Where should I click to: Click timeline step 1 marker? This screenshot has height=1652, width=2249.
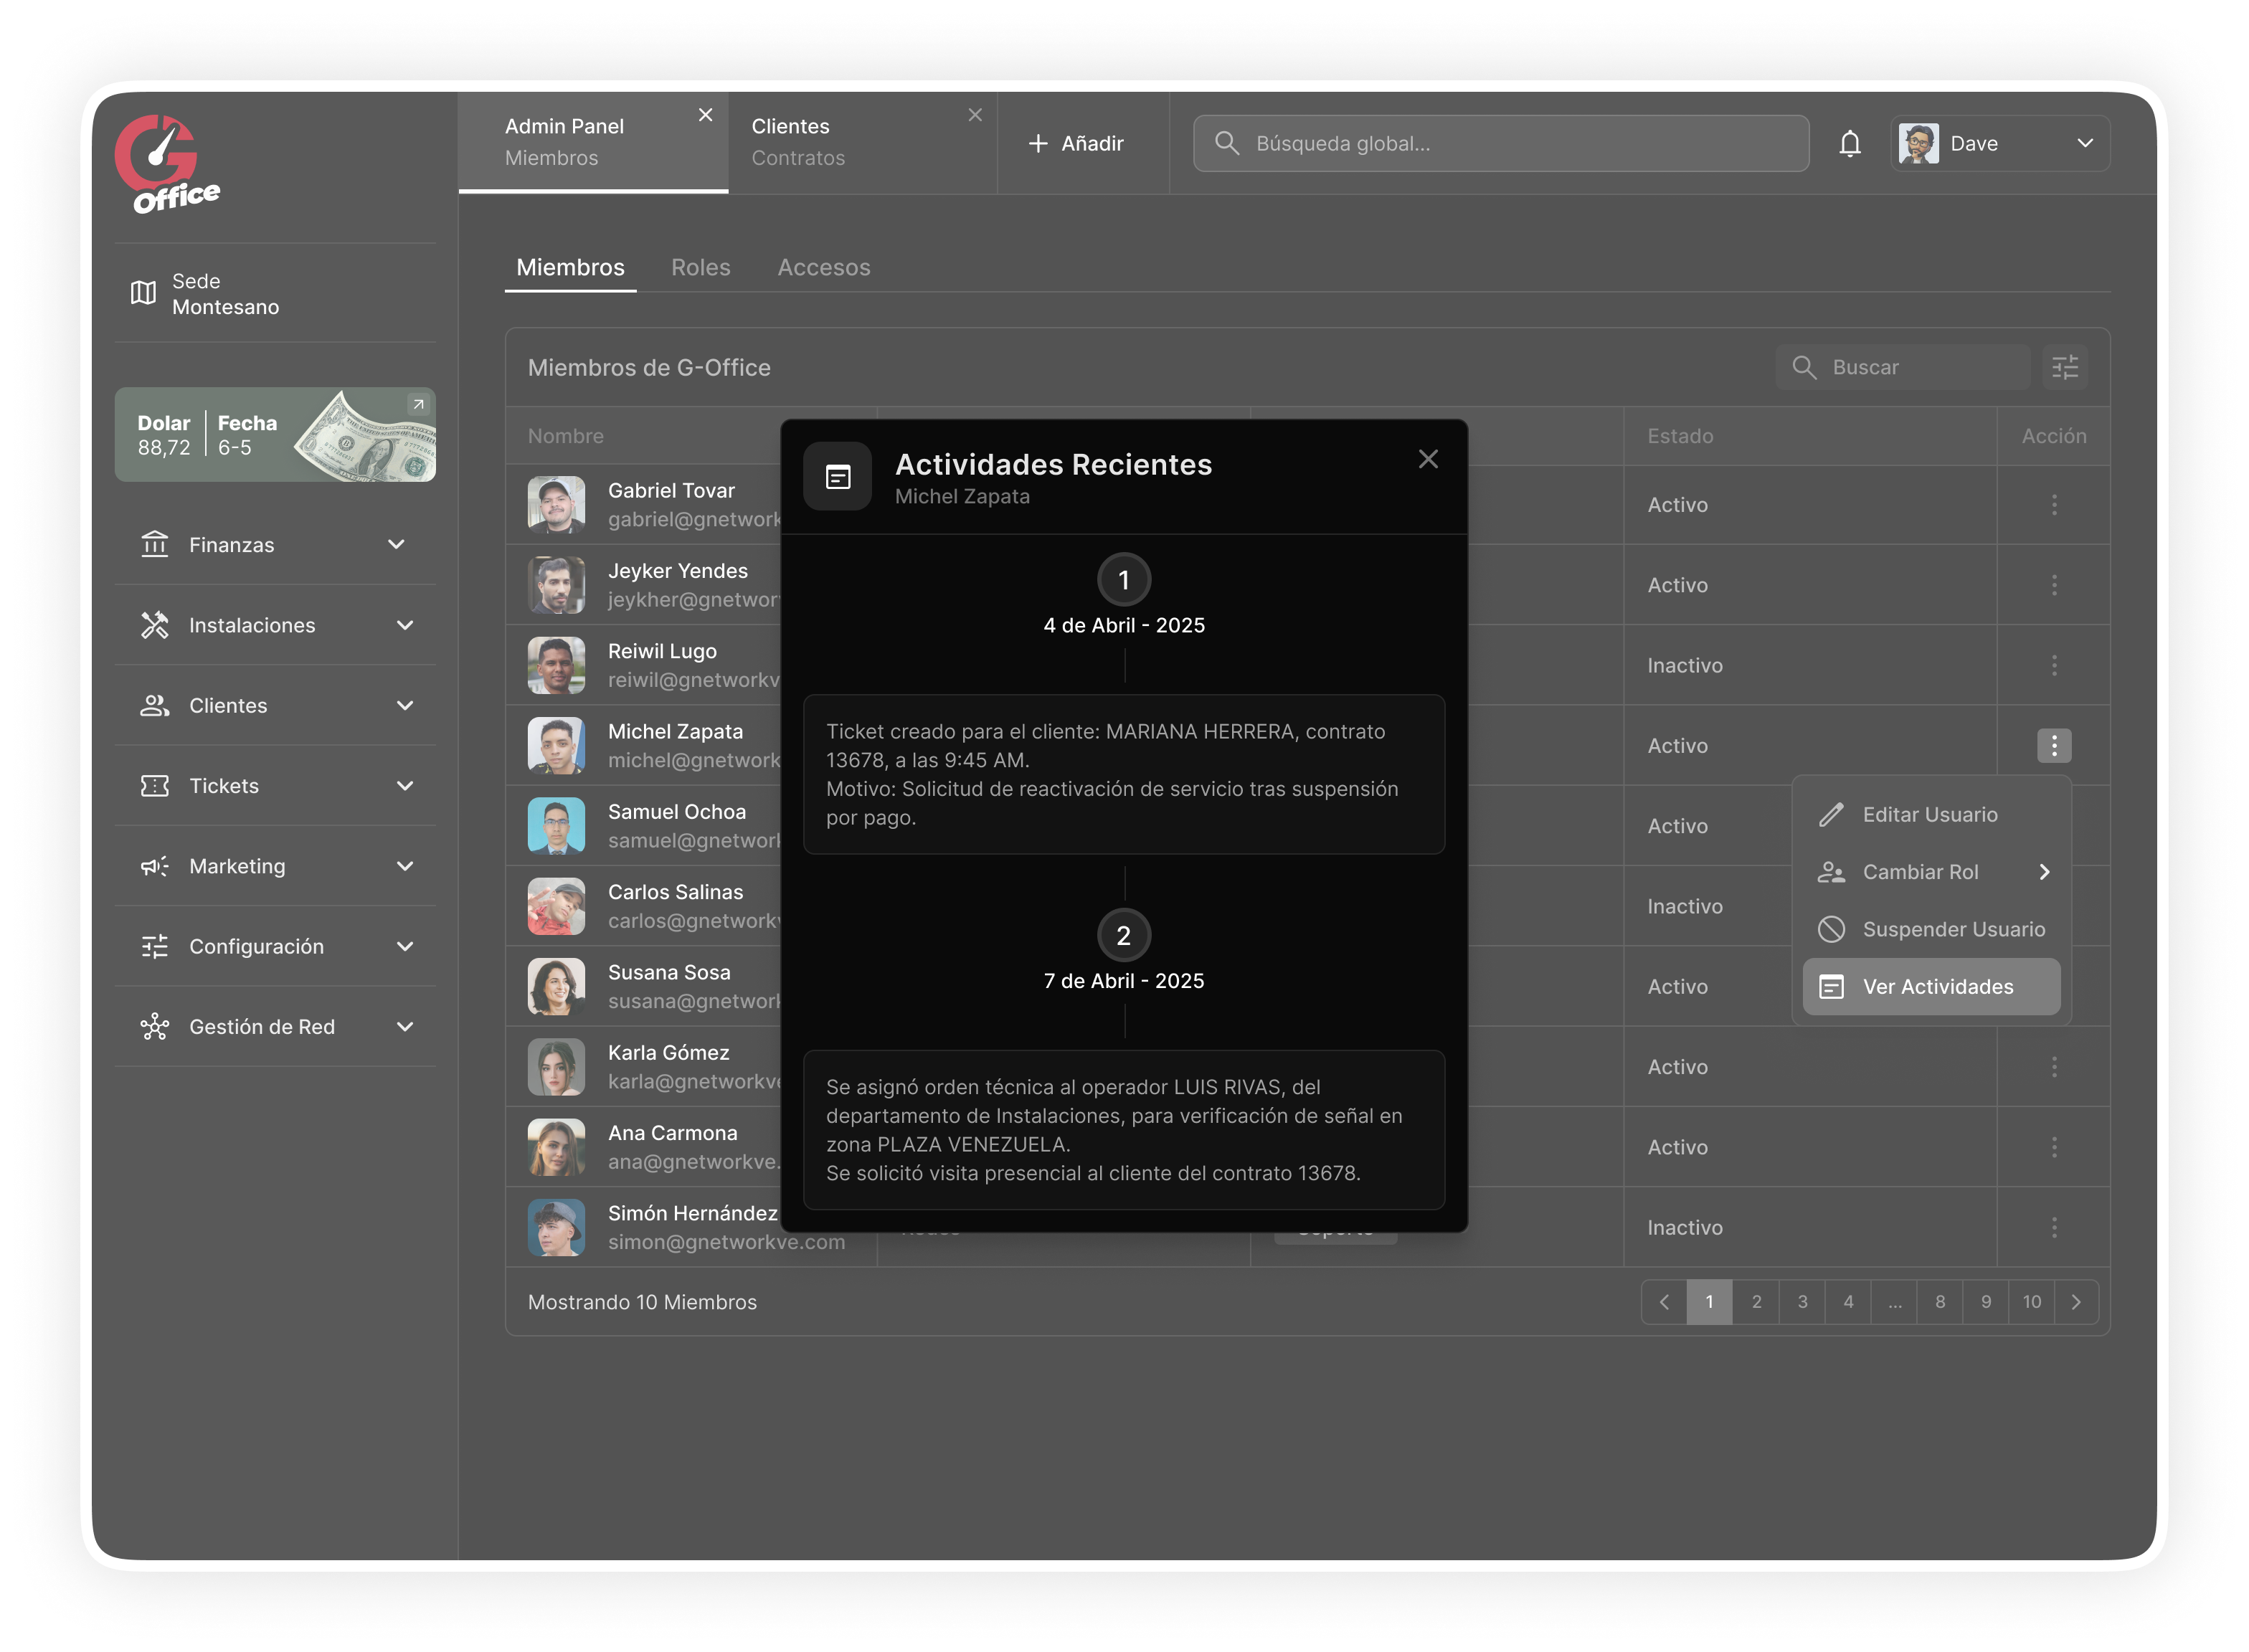pos(1124,580)
